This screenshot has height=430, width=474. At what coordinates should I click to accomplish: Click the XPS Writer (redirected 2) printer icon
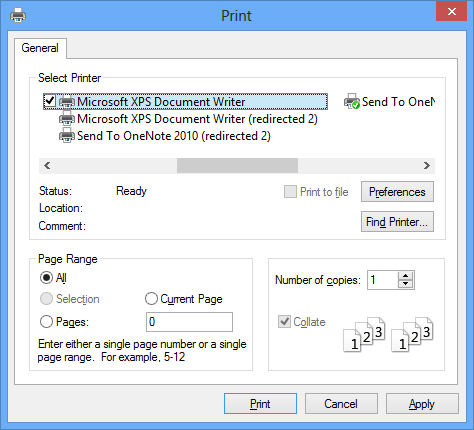click(x=67, y=118)
